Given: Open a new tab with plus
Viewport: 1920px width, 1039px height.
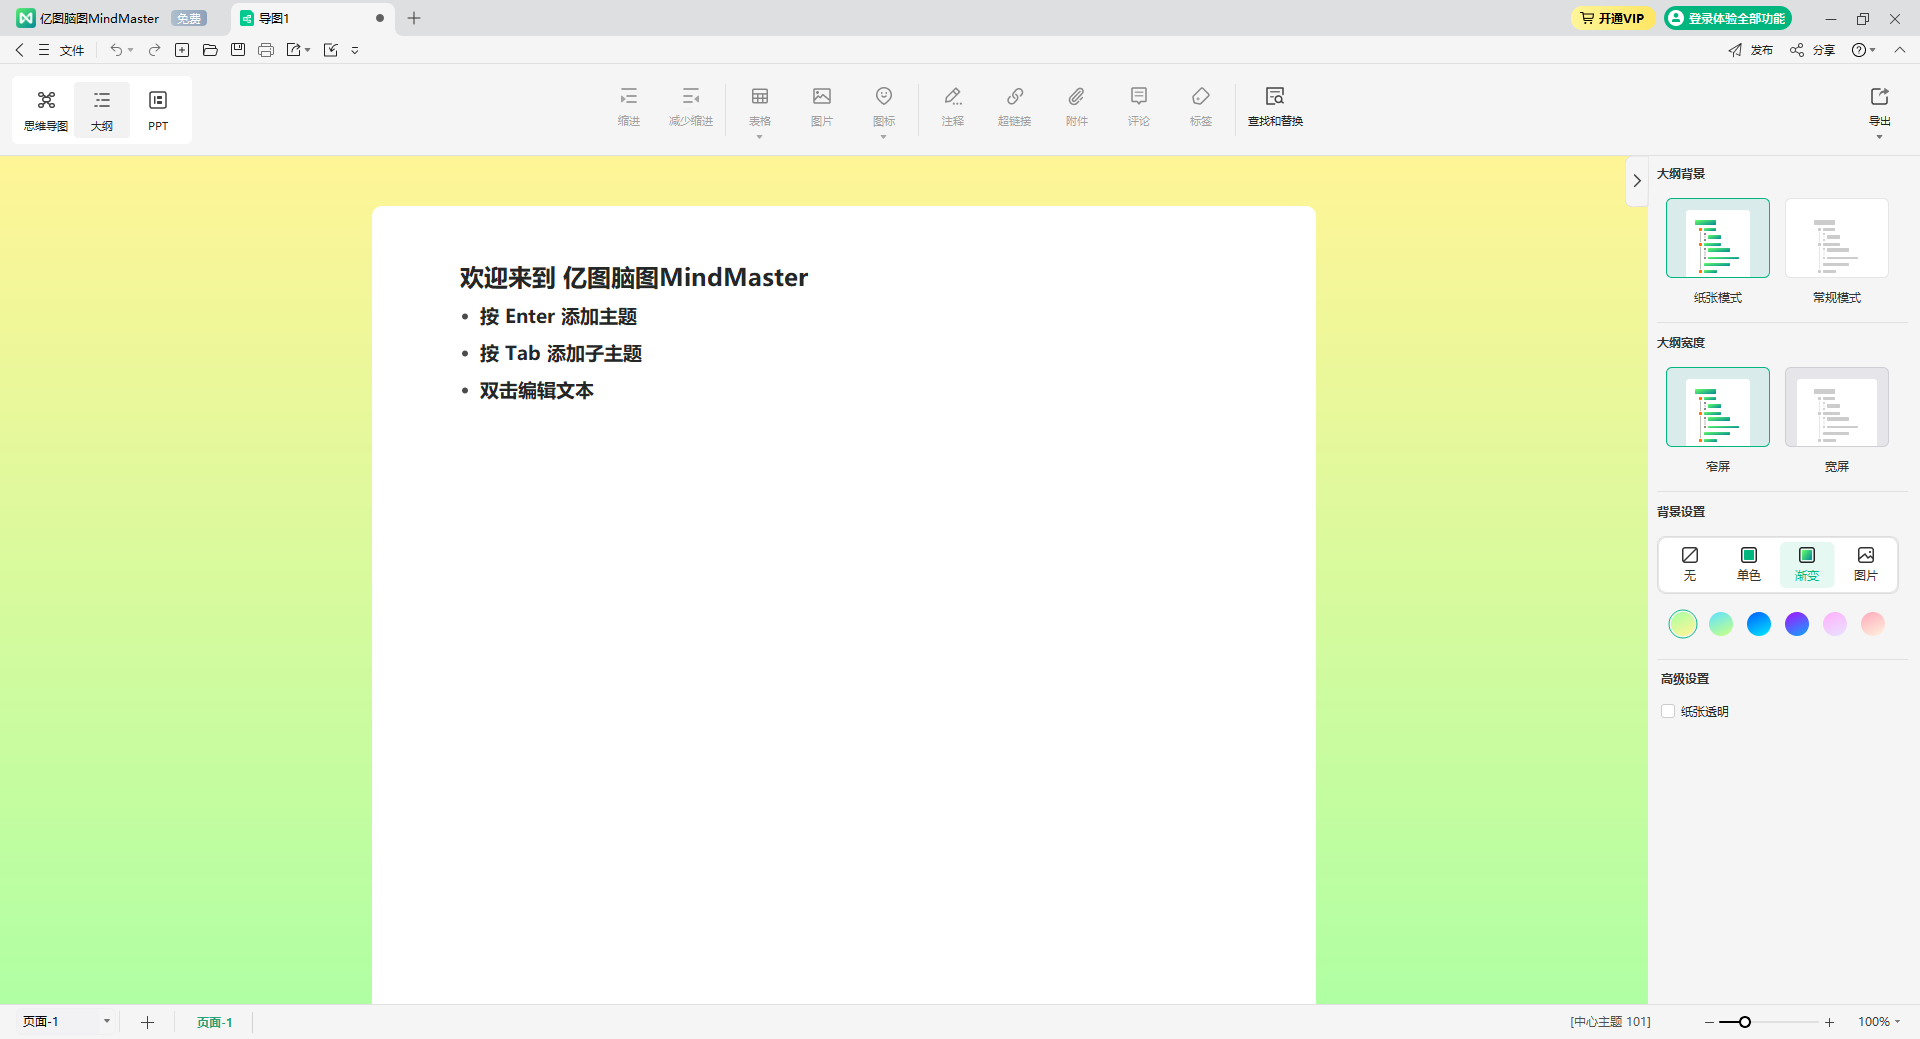Looking at the screenshot, I should point(414,18).
